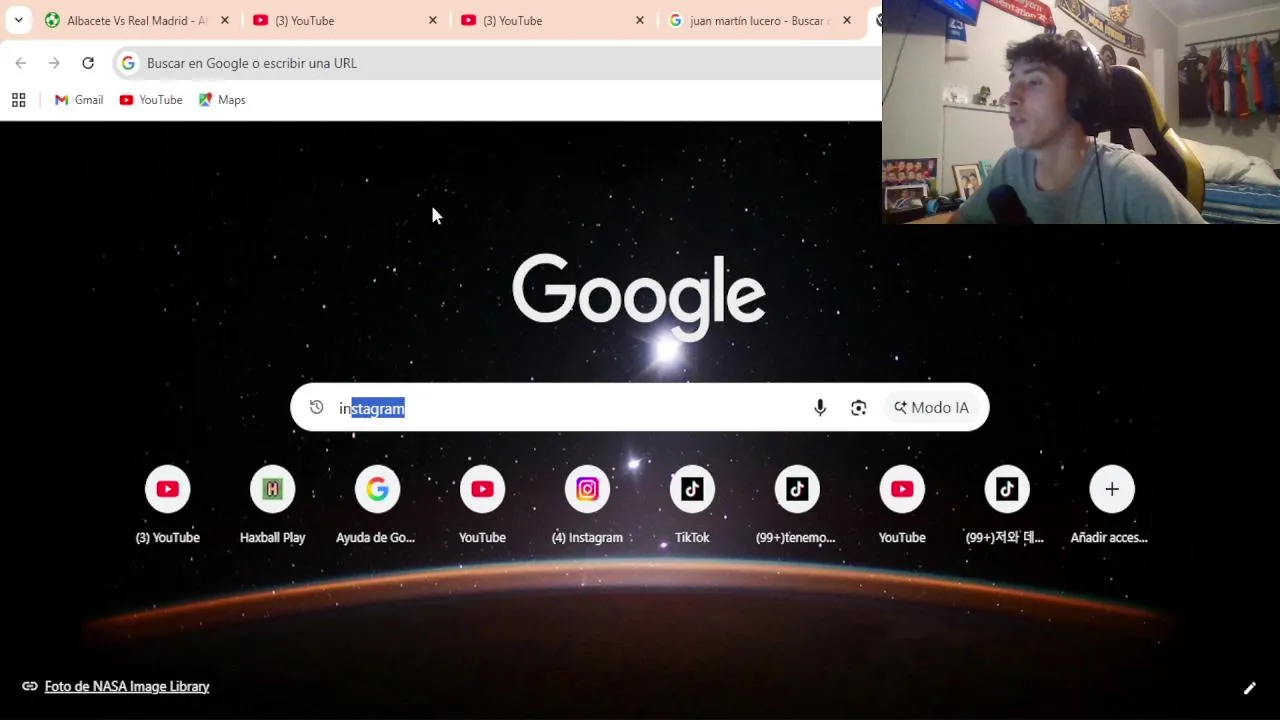Start voice search with microphone icon
Viewport: 1280px width, 720px height.
[820, 407]
